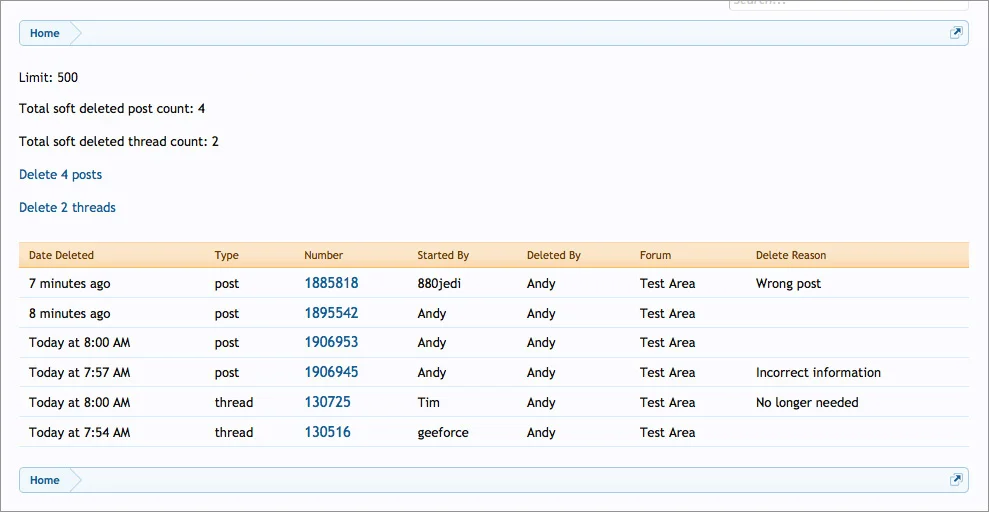989x512 pixels.
Task: Open post number 1885818
Action: click(x=331, y=283)
